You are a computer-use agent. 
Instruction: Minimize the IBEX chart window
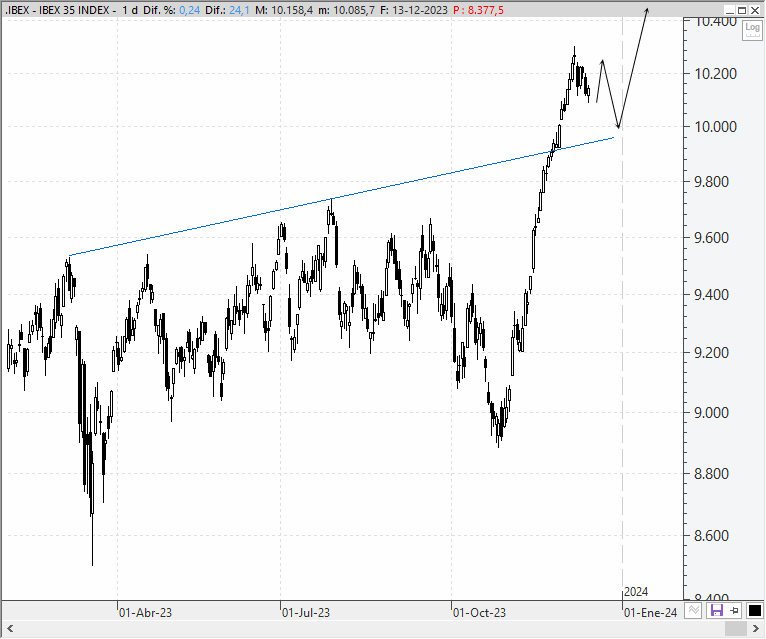(730, 10)
